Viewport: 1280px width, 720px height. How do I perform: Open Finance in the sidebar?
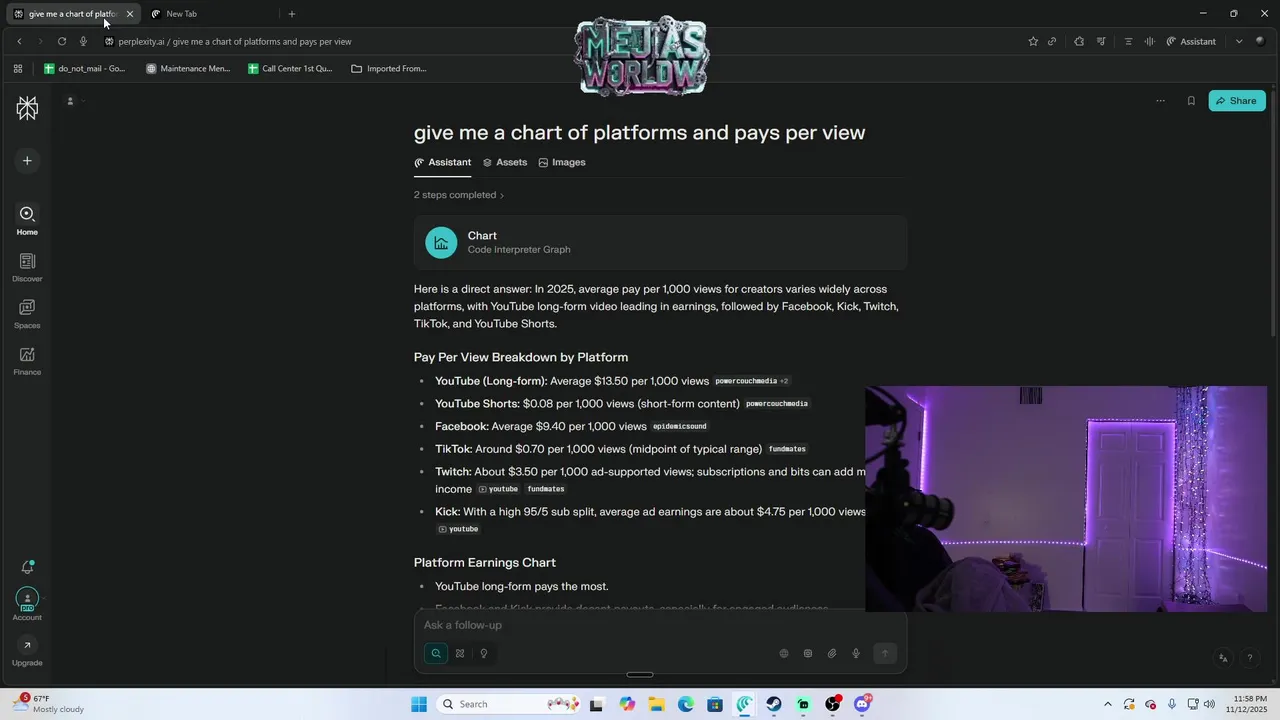pyautogui.click(x=27, y=360)
